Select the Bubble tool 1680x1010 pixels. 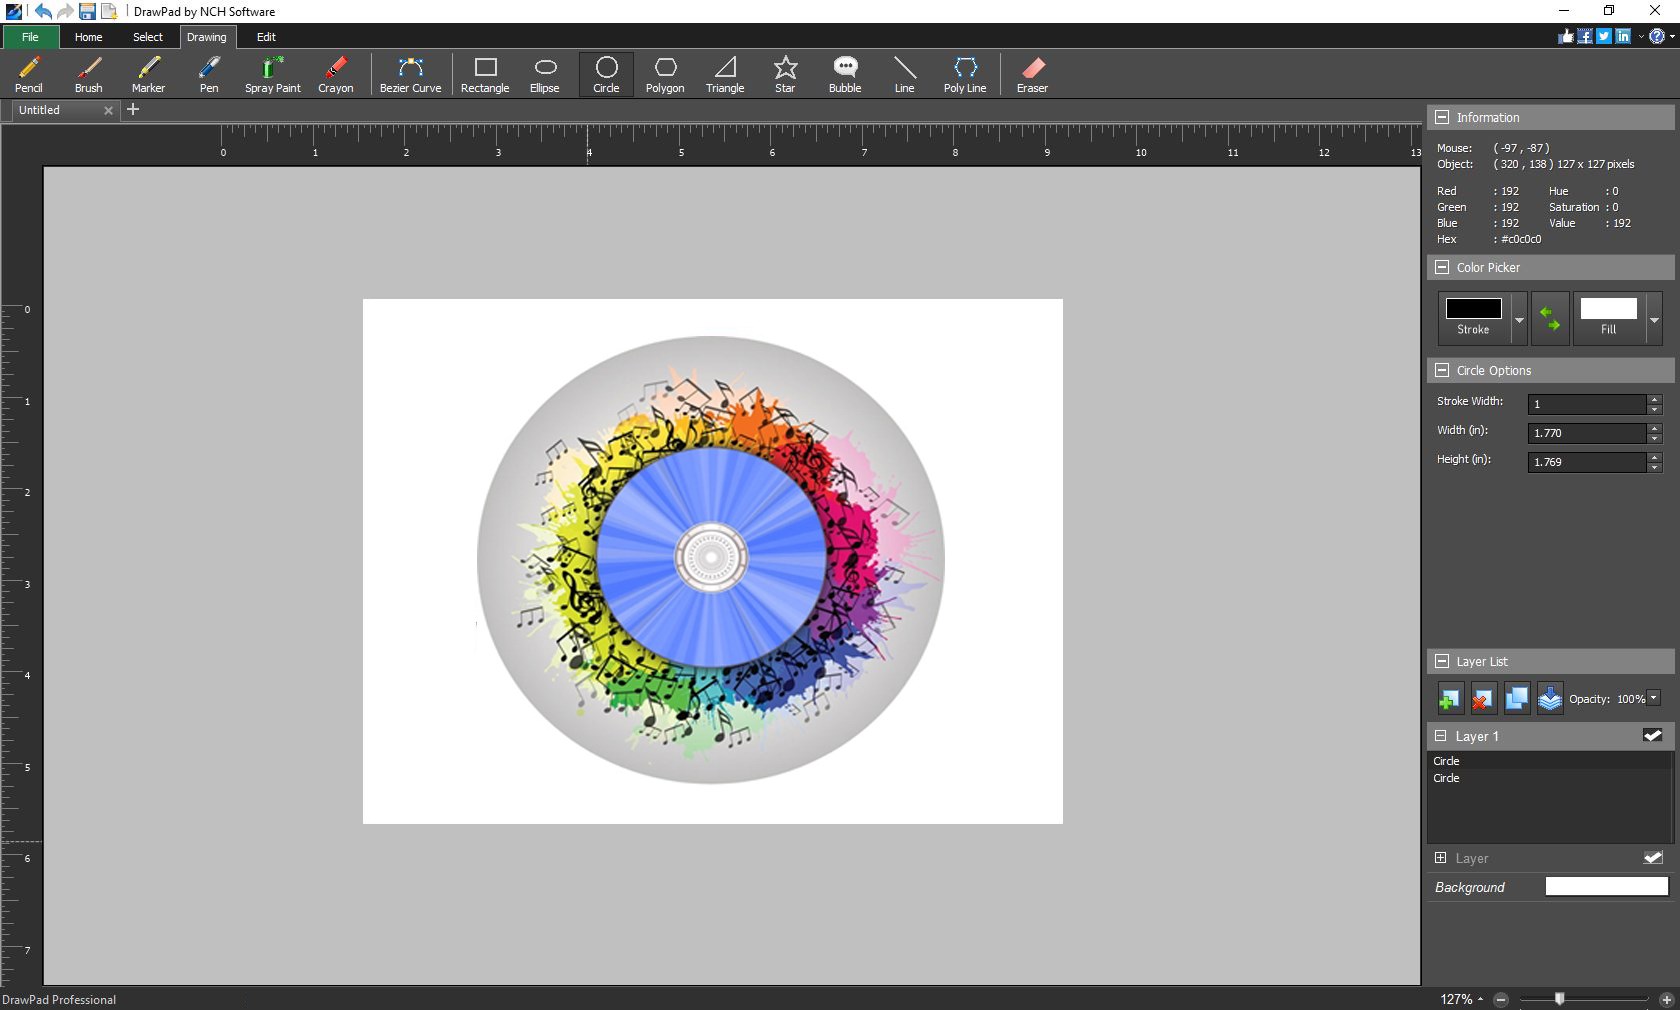(844, 75)
